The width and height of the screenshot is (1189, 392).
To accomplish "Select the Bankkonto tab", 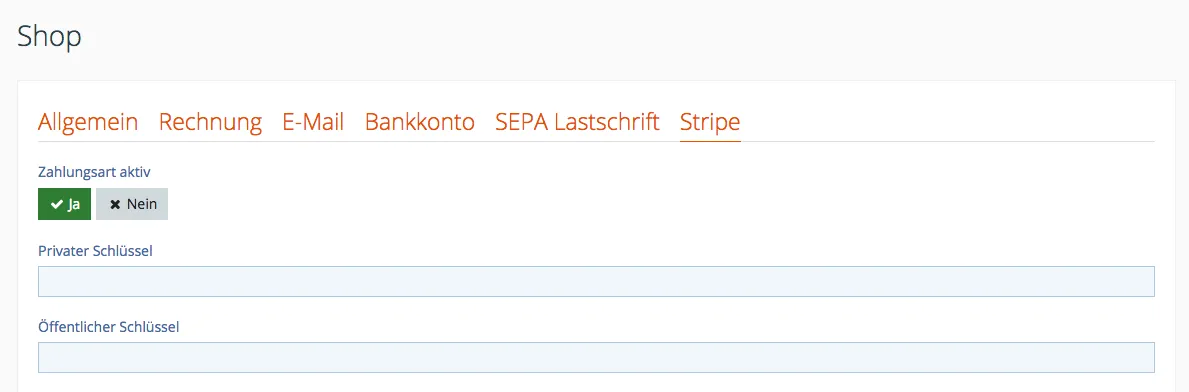I will (x=420, y=122).
